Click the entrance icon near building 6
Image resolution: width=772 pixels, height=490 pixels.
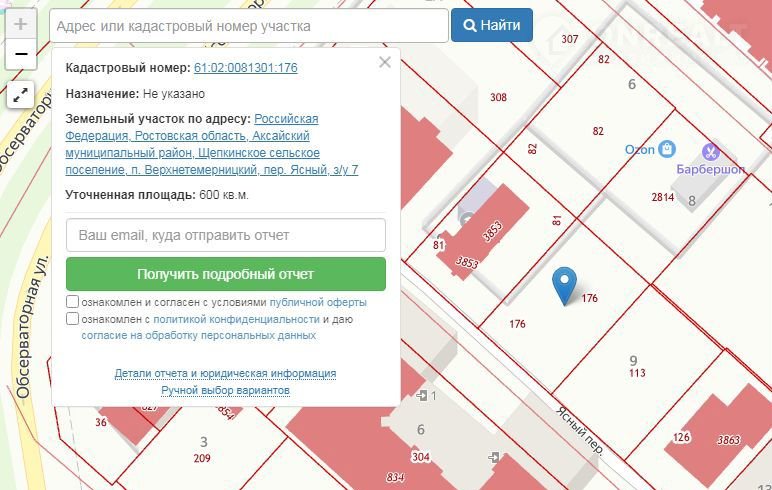(x=423, y=397)
